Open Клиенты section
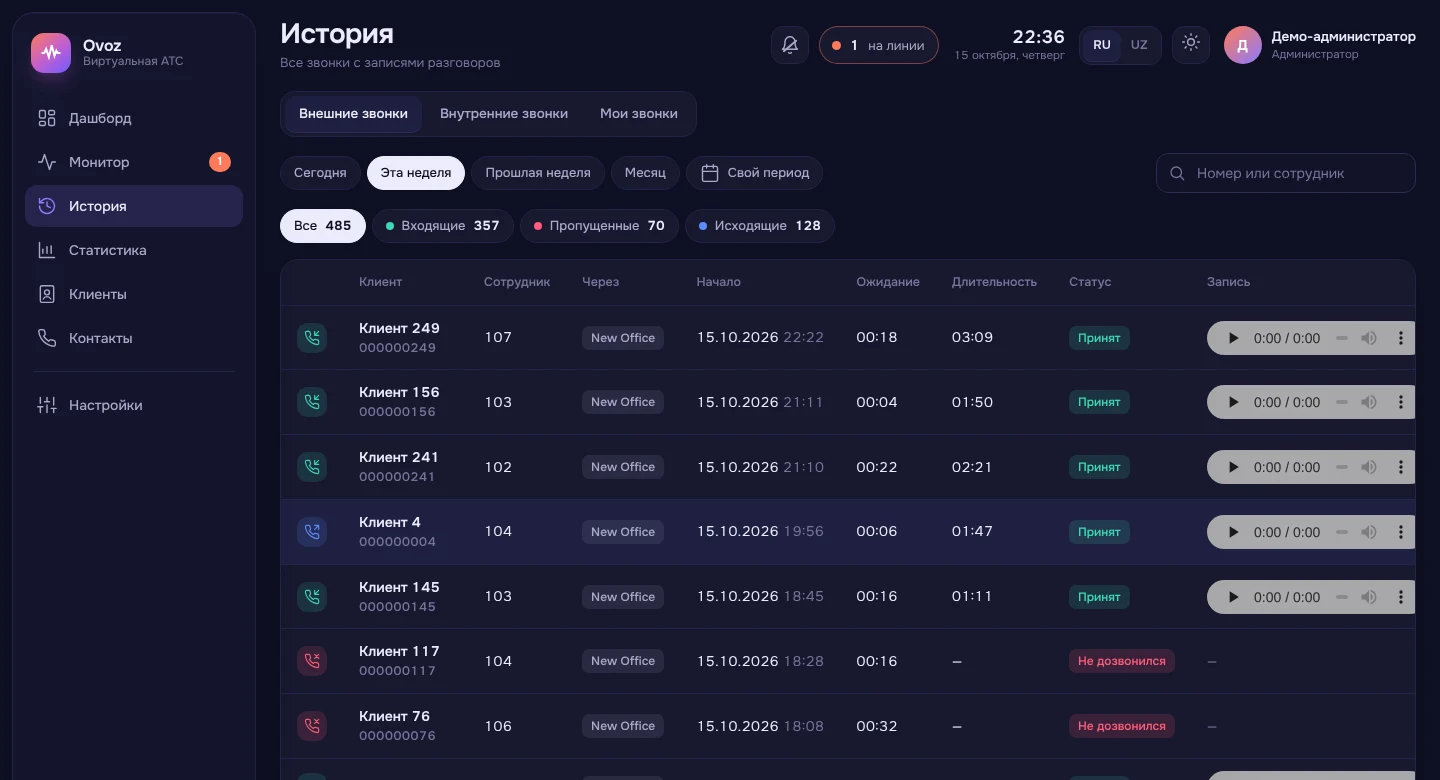 pyautogui.click(x=134, y=294)
